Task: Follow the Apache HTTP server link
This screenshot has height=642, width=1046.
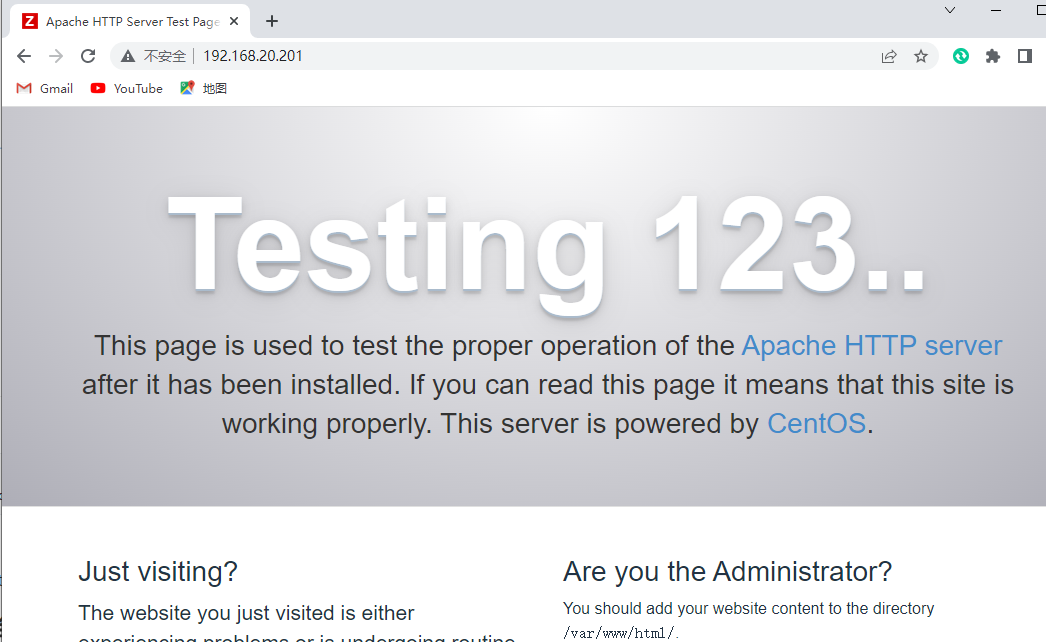Action: point(871,346)
